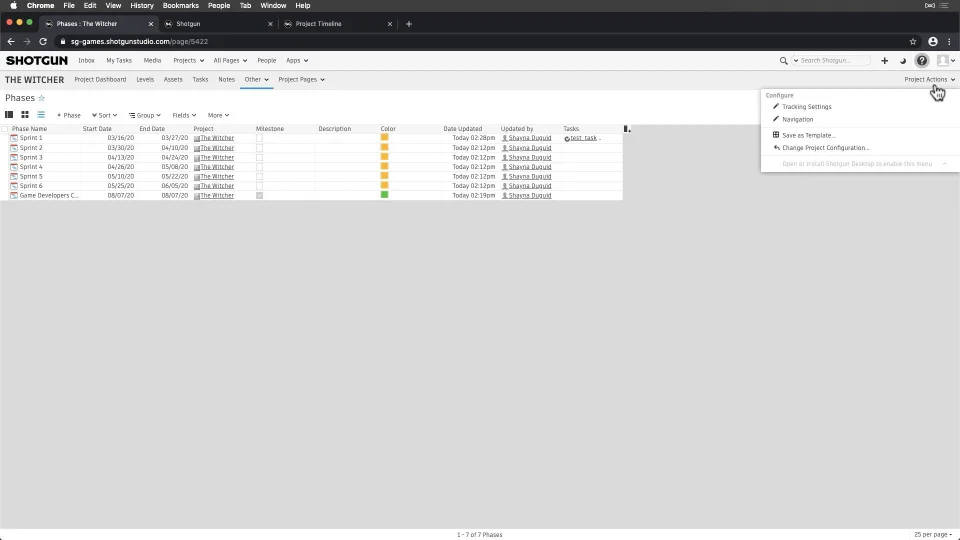Toggle Milestone checkbox for Sprint 3
Image resolution: width=960 pixels, height=540 pixels.
(260, 157)
